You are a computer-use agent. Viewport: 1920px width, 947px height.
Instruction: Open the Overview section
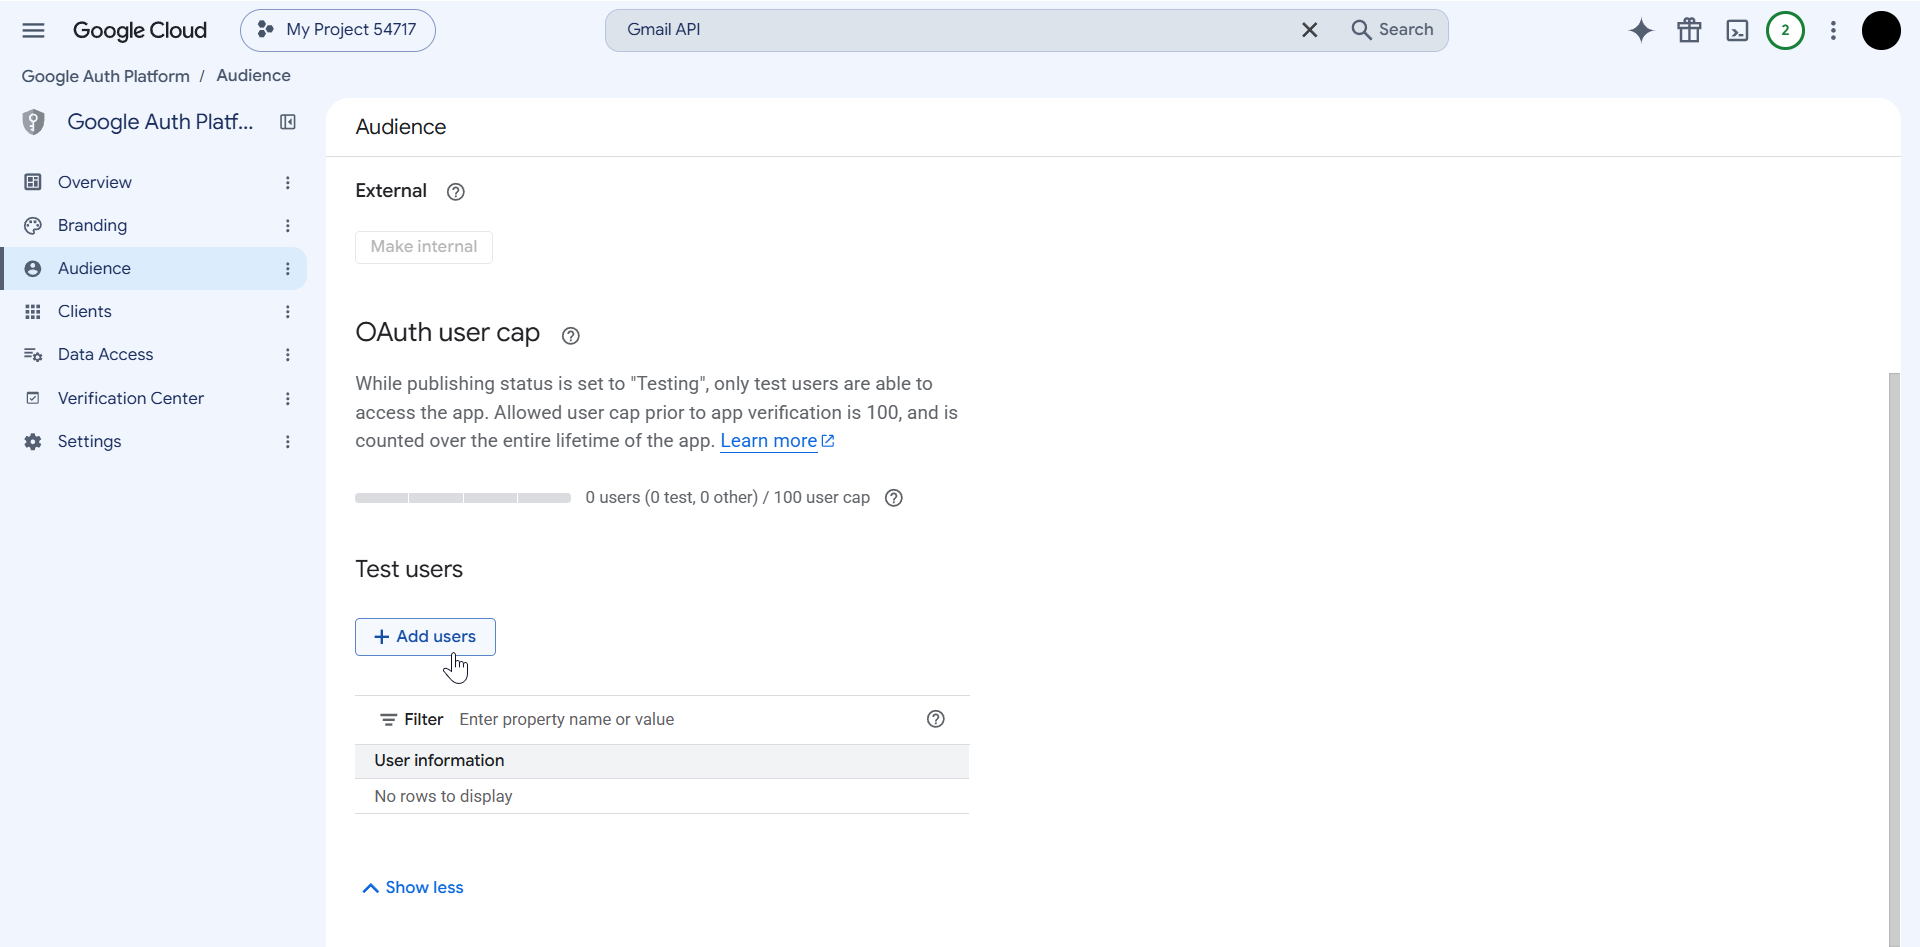95,182
